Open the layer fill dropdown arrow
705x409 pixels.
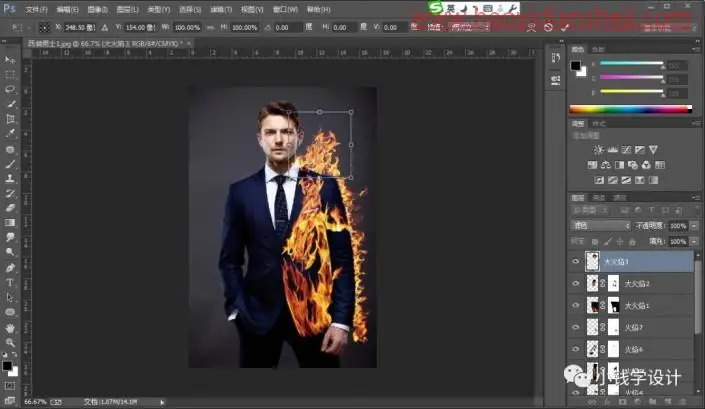click(694, 242)
